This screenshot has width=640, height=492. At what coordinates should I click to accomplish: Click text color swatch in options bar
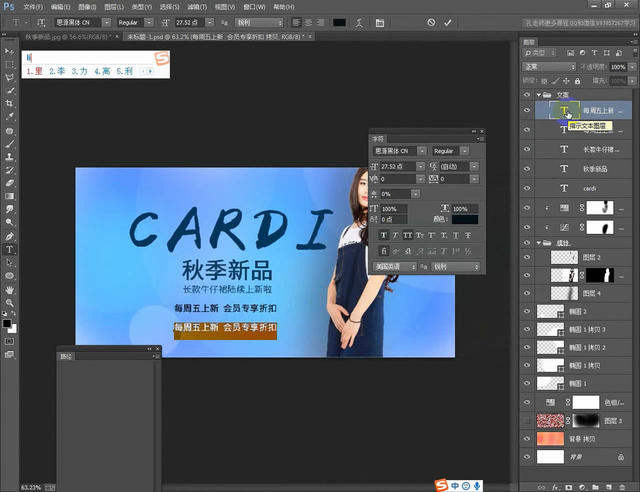coord(339,22)
